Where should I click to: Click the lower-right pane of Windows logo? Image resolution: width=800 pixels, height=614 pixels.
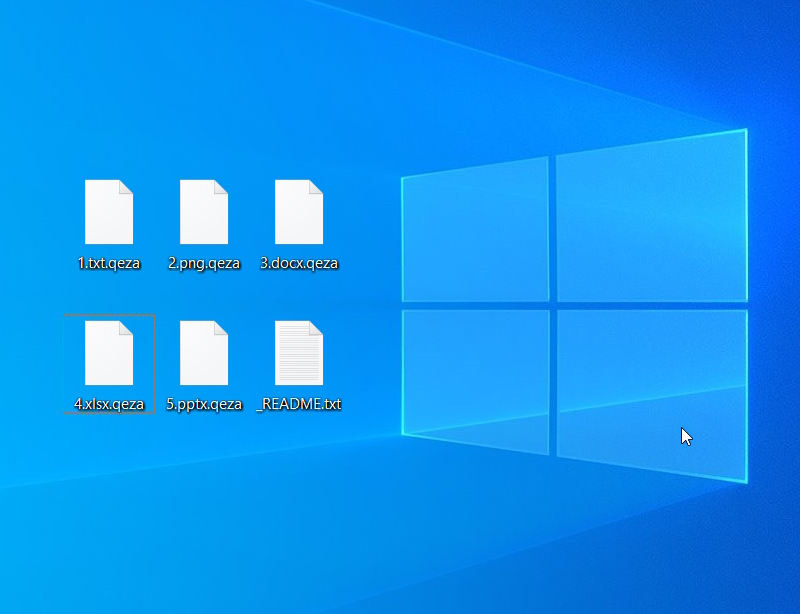coord(651,392)
